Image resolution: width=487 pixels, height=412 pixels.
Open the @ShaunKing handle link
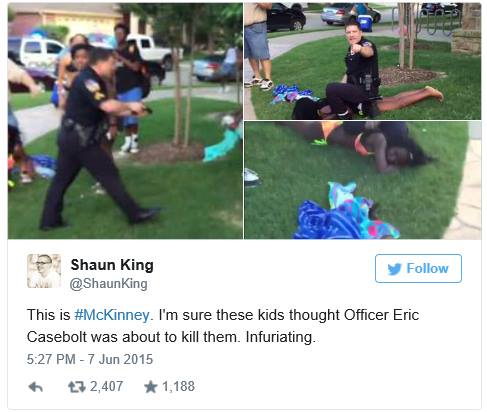tap(108, 284)
